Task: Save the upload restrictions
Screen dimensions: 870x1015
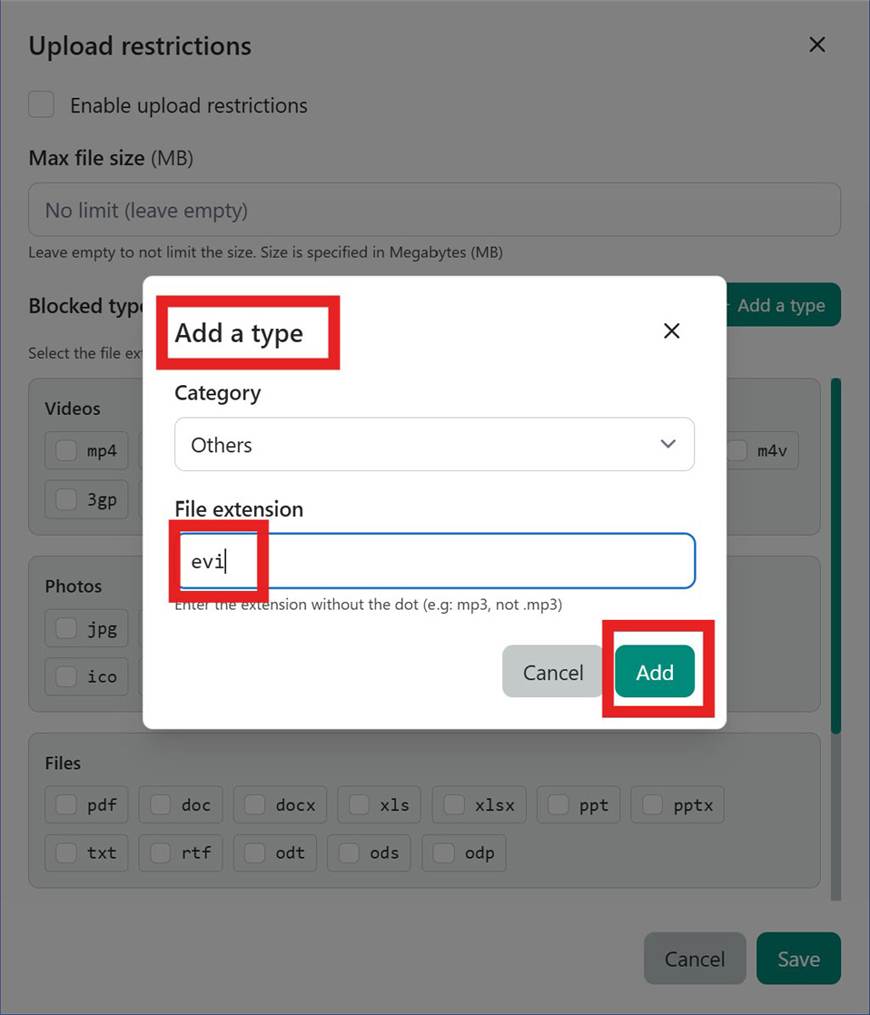Action: click(798, 958)
